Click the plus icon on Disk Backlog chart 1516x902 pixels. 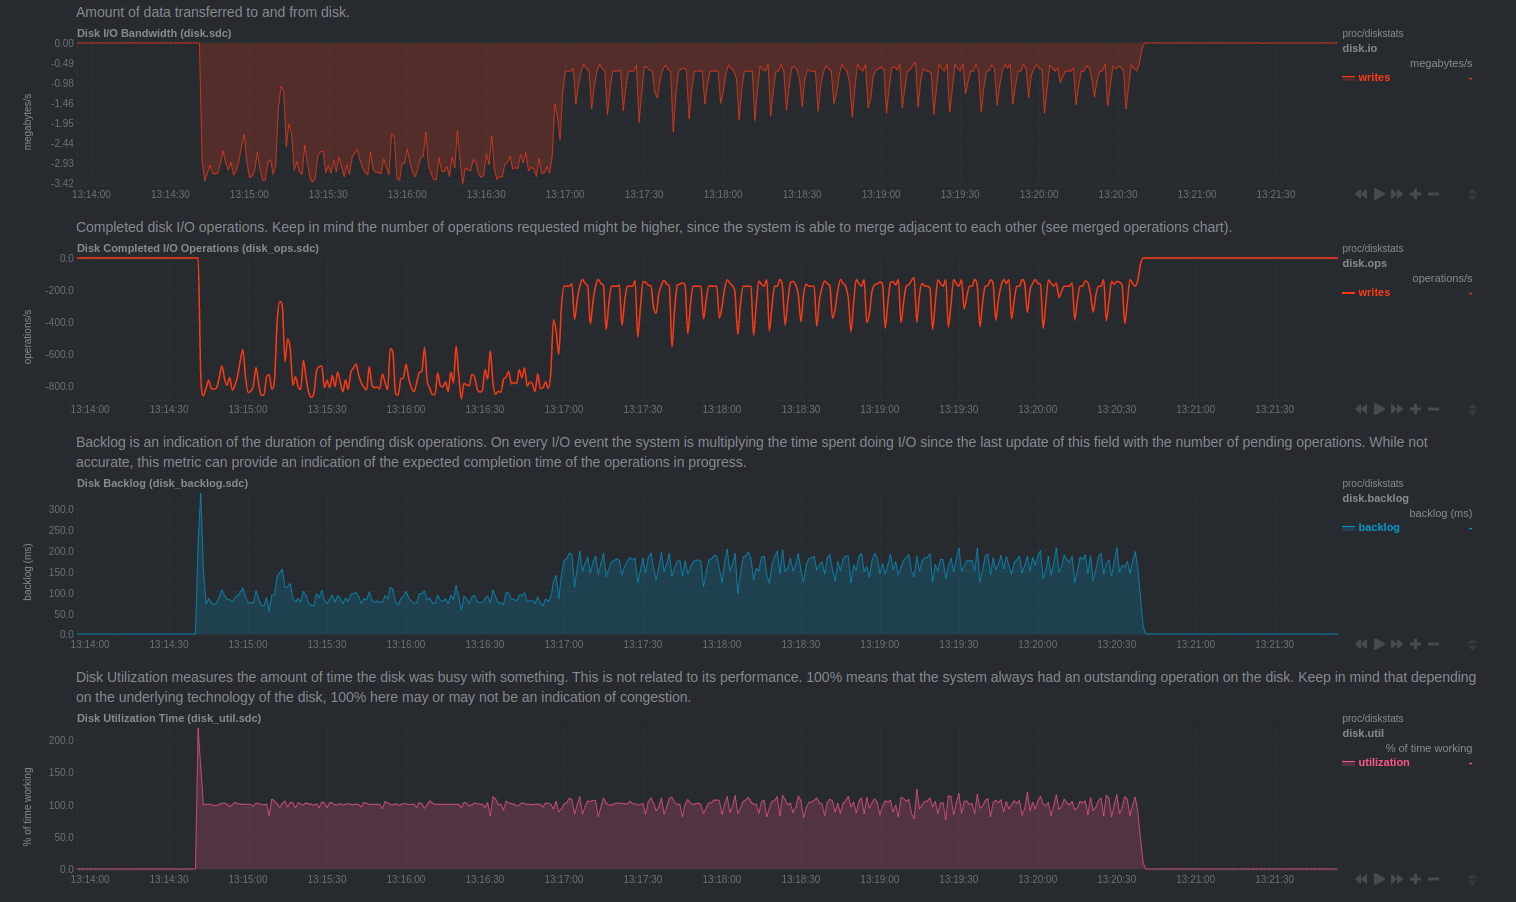1415,644
